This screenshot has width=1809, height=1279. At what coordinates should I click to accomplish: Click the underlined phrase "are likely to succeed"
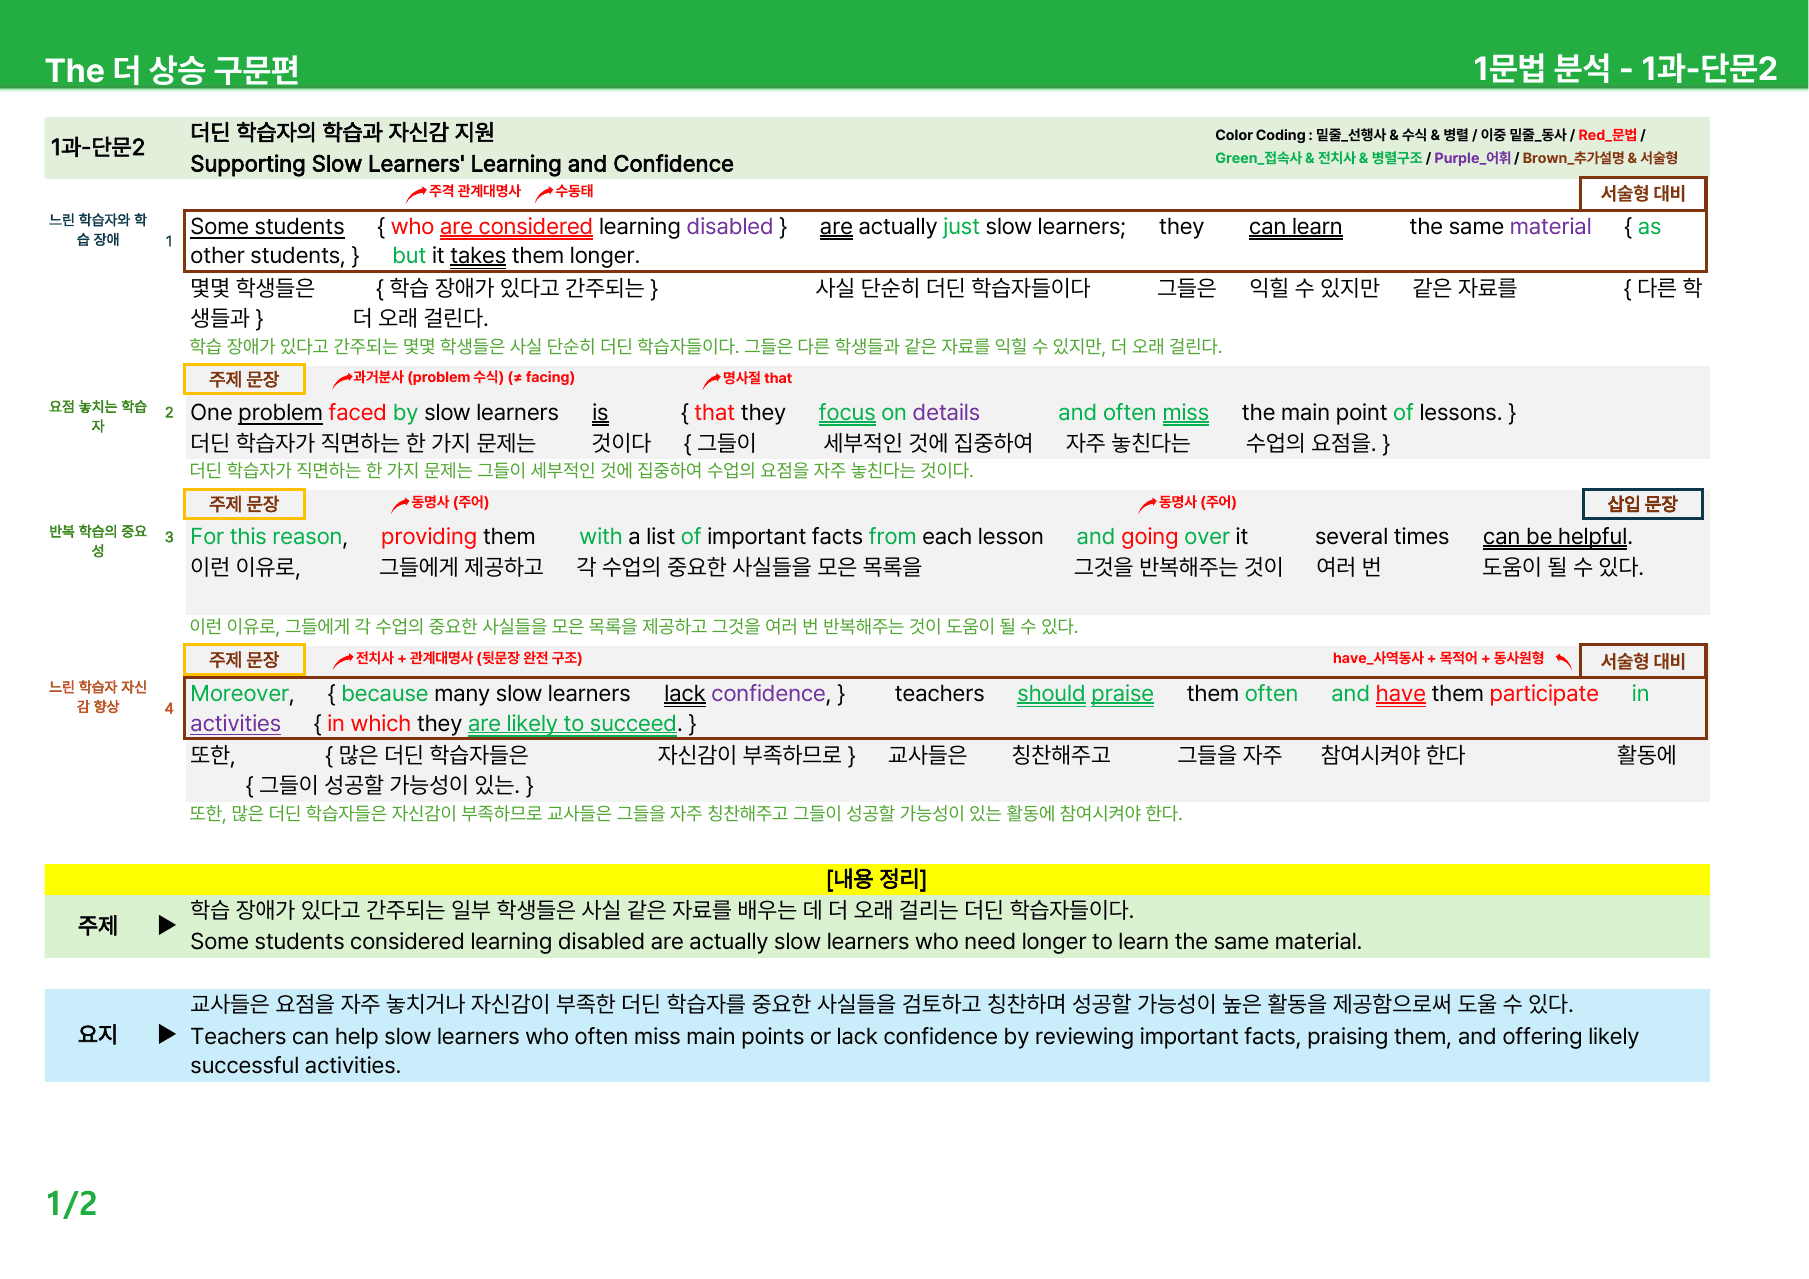(x=572, y=723)
